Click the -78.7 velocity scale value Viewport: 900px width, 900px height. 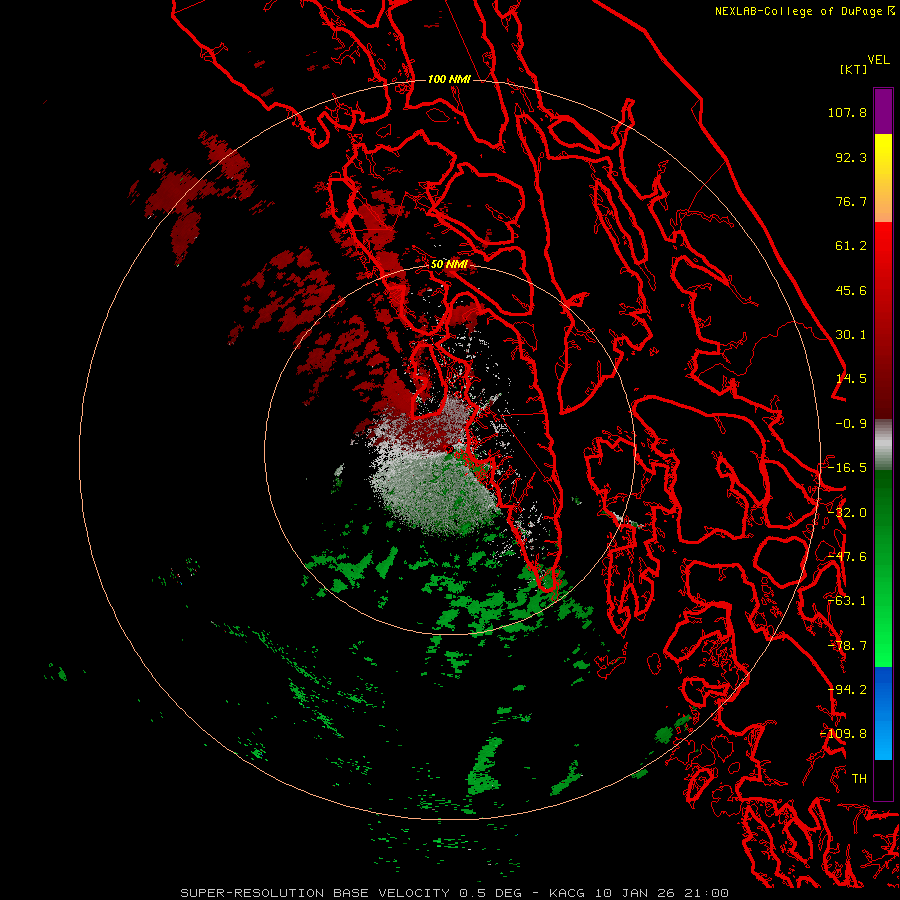[x=847, y=646]
